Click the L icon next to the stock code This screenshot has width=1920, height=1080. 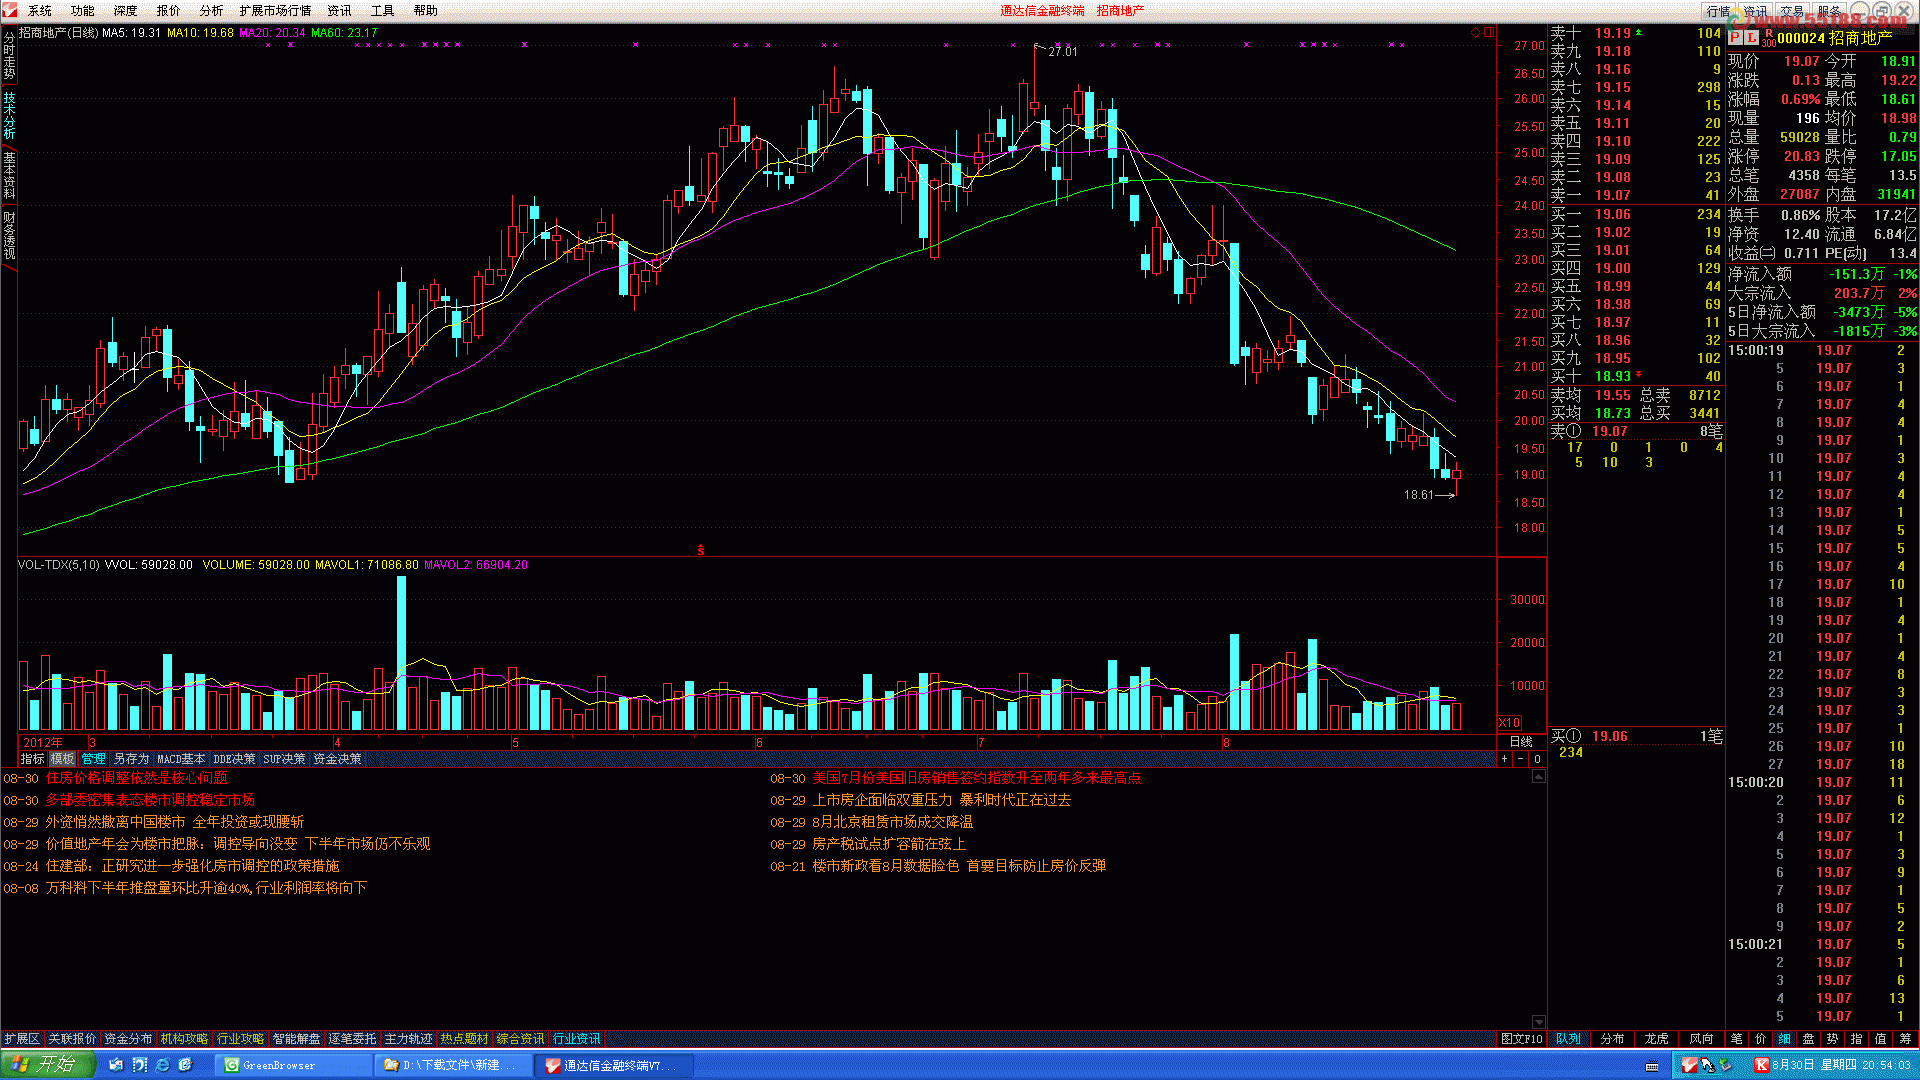click(1751, 38)
